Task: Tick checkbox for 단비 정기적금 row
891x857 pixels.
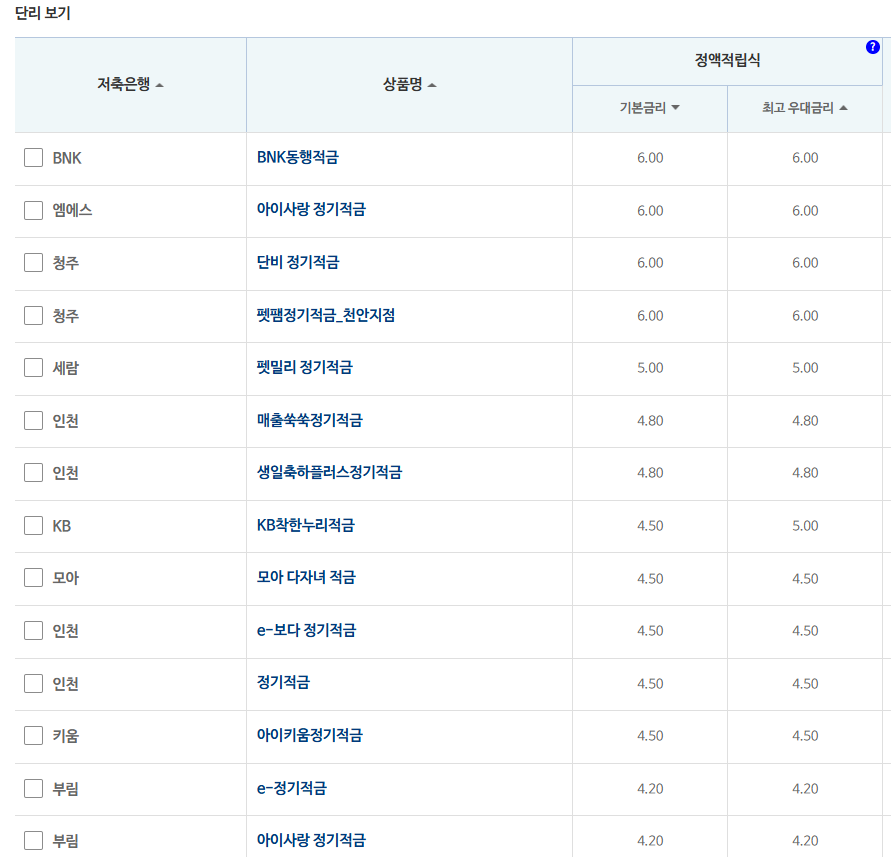Action: tap(34, 263)
